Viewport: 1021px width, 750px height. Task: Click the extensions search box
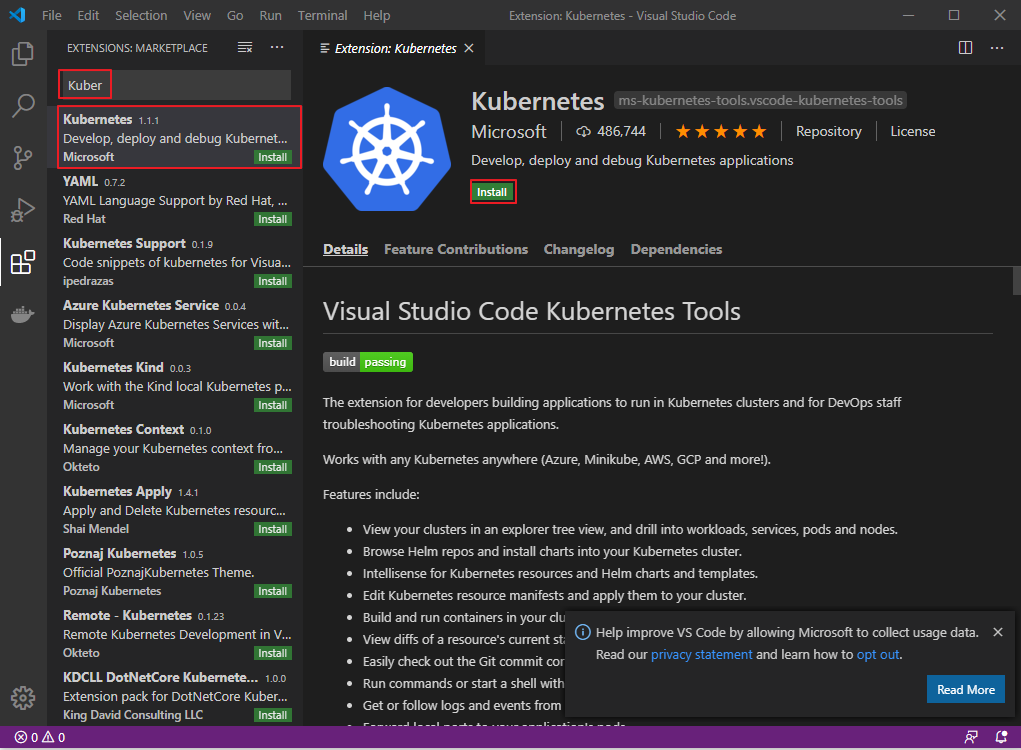(175, 85)
